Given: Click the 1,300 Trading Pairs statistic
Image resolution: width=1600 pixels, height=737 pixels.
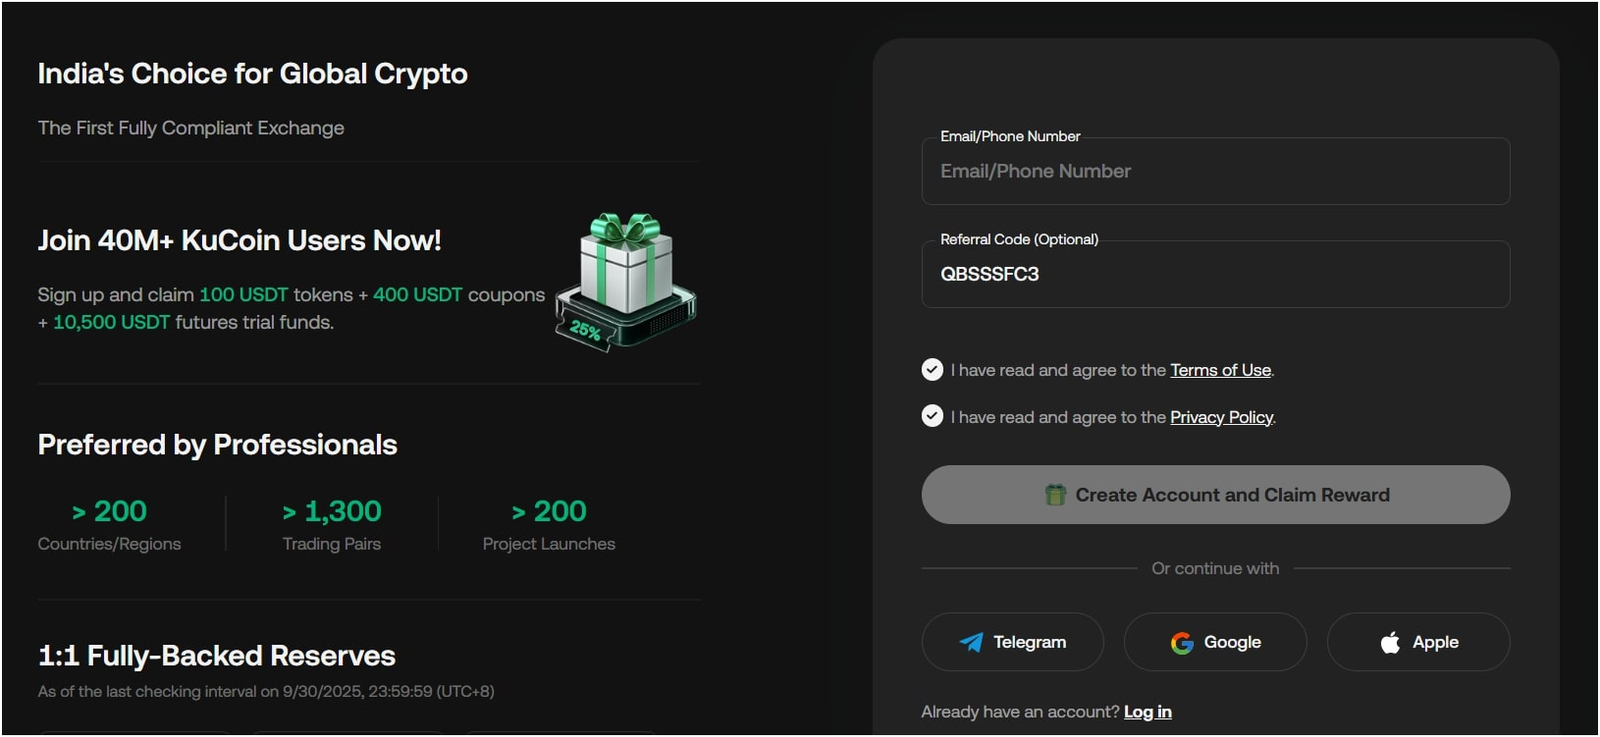Looking at the screenshot, I should point(332,525).
